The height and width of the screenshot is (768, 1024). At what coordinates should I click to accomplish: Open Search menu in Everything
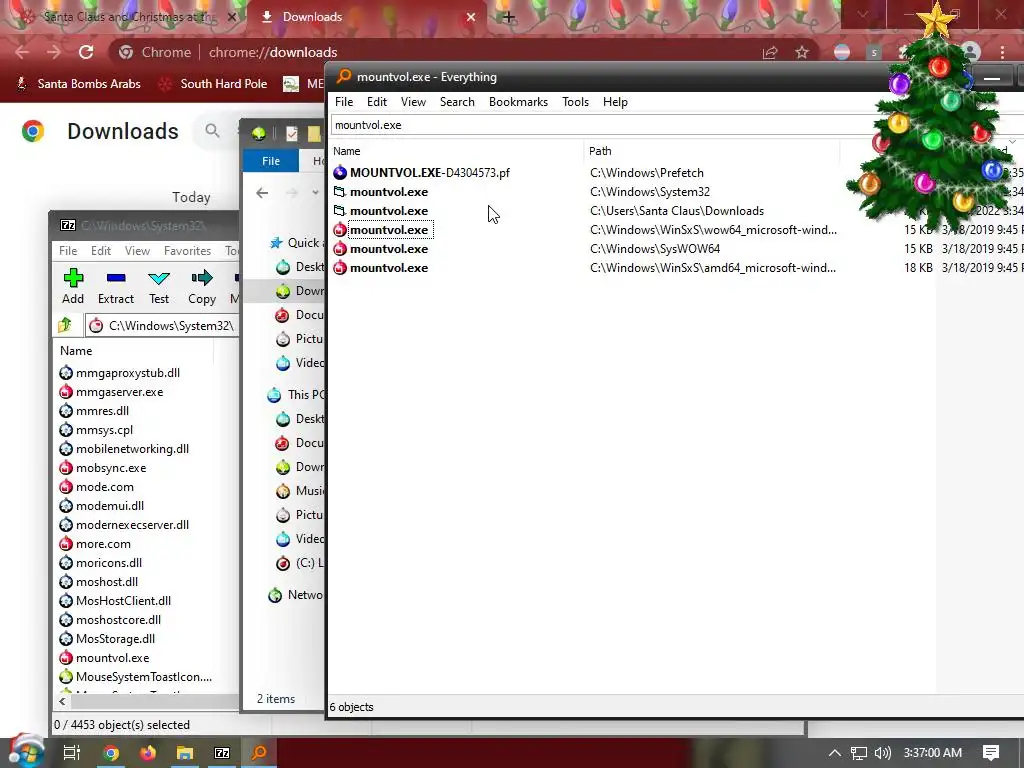click(457, 102)
